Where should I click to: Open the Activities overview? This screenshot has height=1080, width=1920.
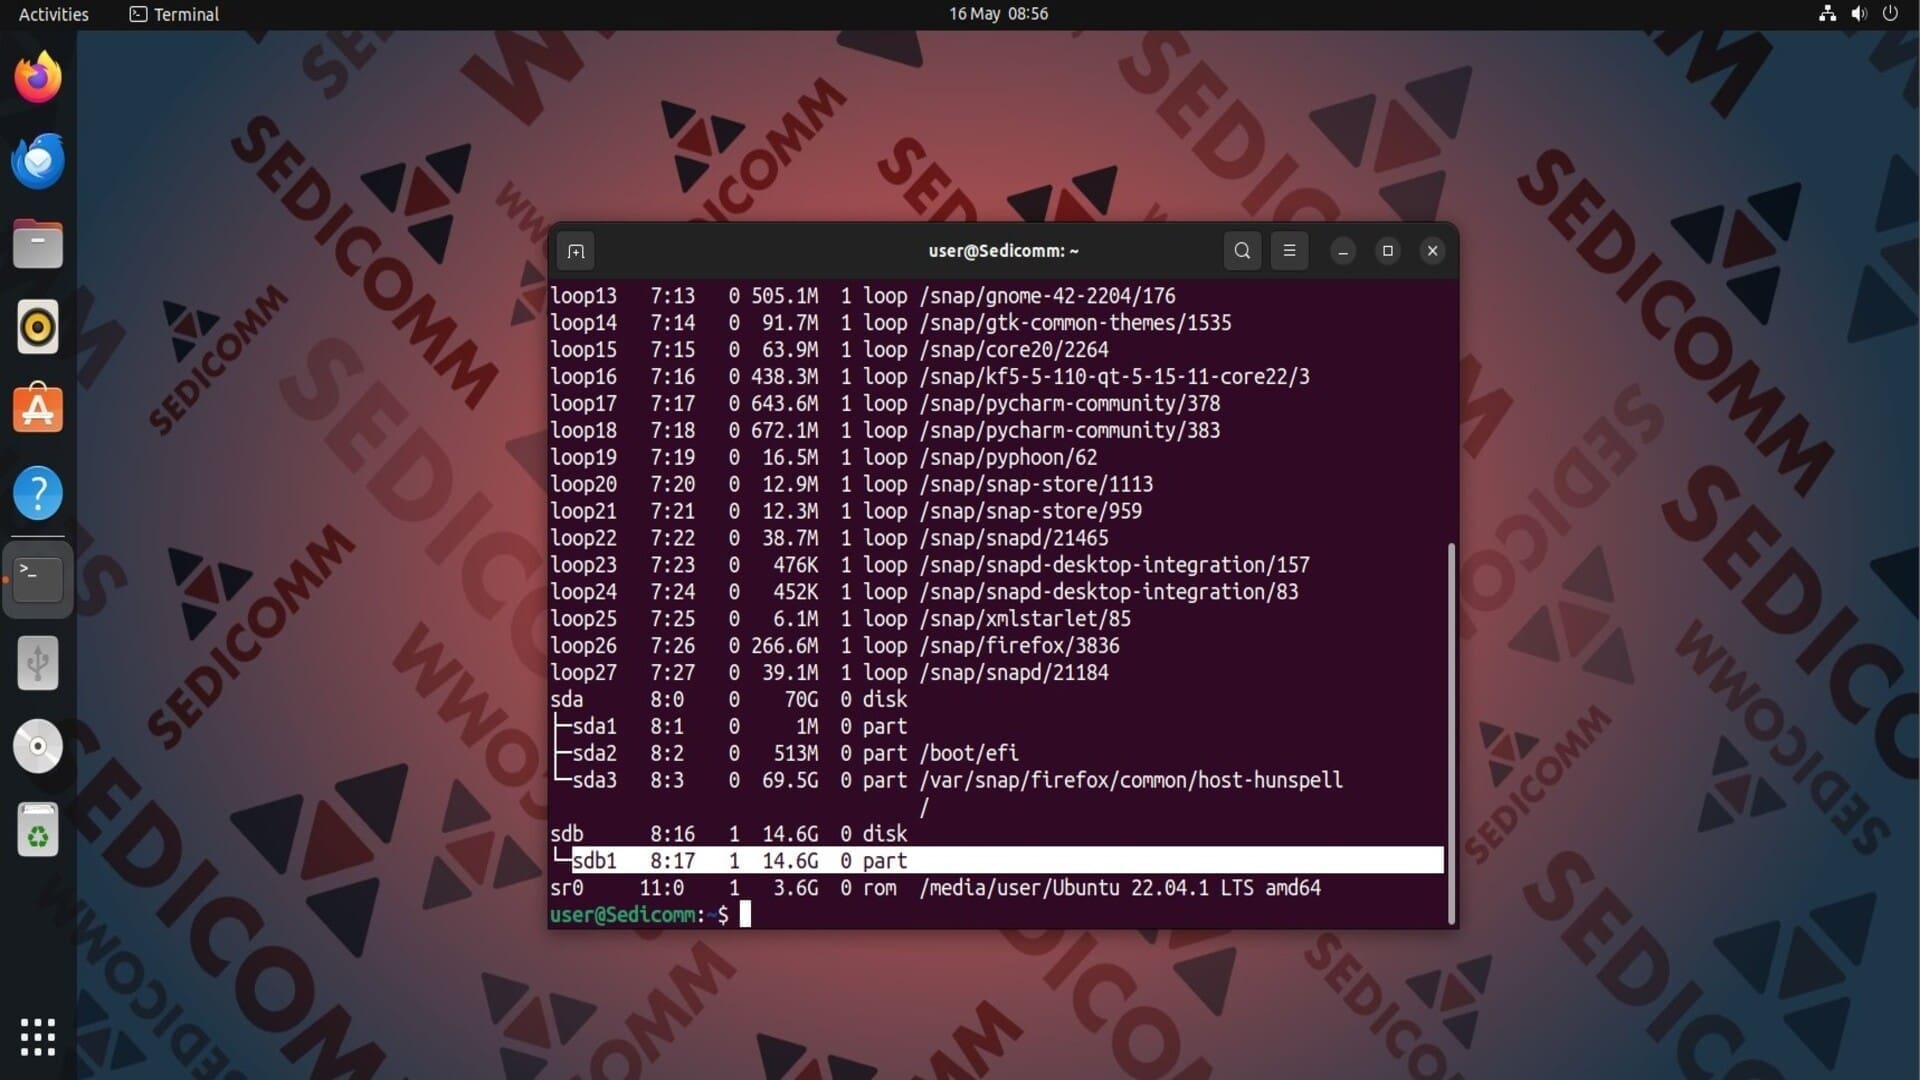click(54, 14)
